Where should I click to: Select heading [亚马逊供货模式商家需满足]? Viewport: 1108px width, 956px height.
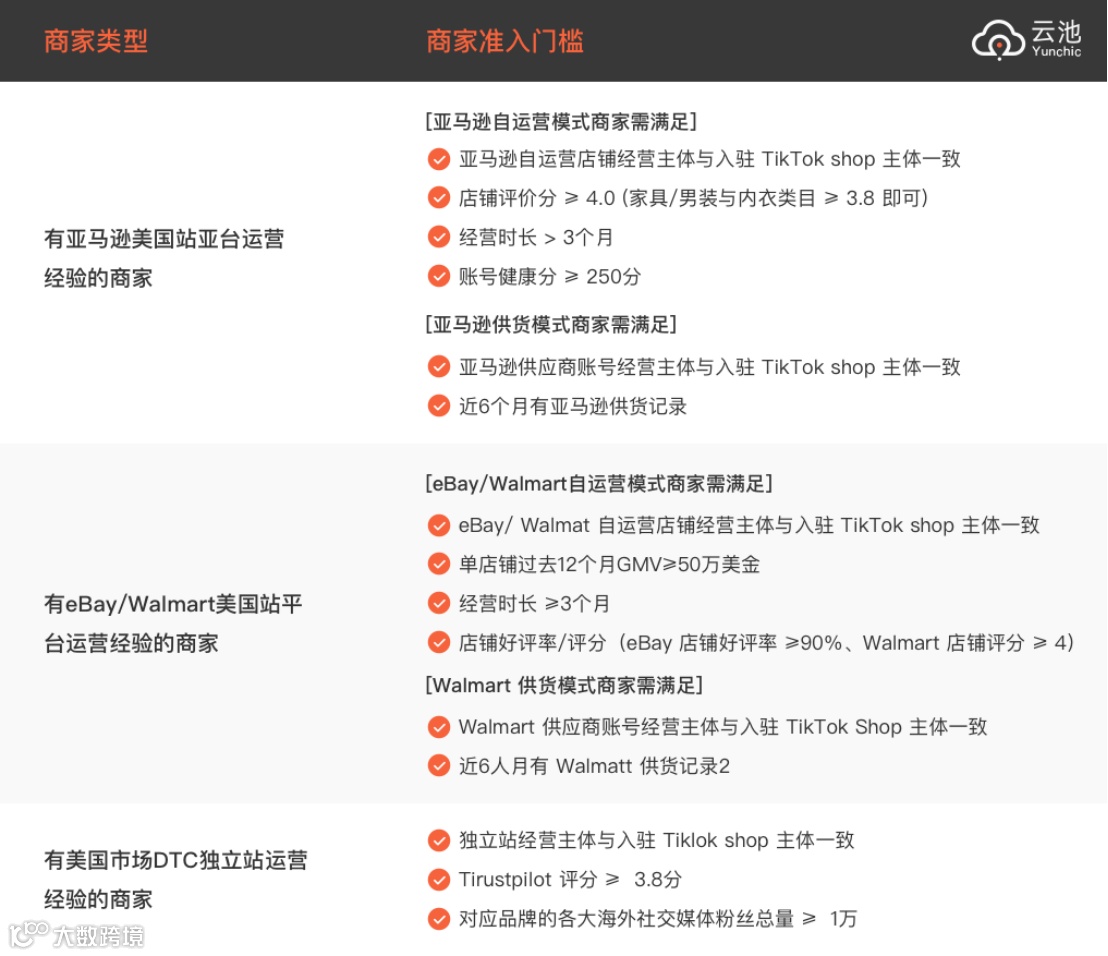click(x=551, y=325)
